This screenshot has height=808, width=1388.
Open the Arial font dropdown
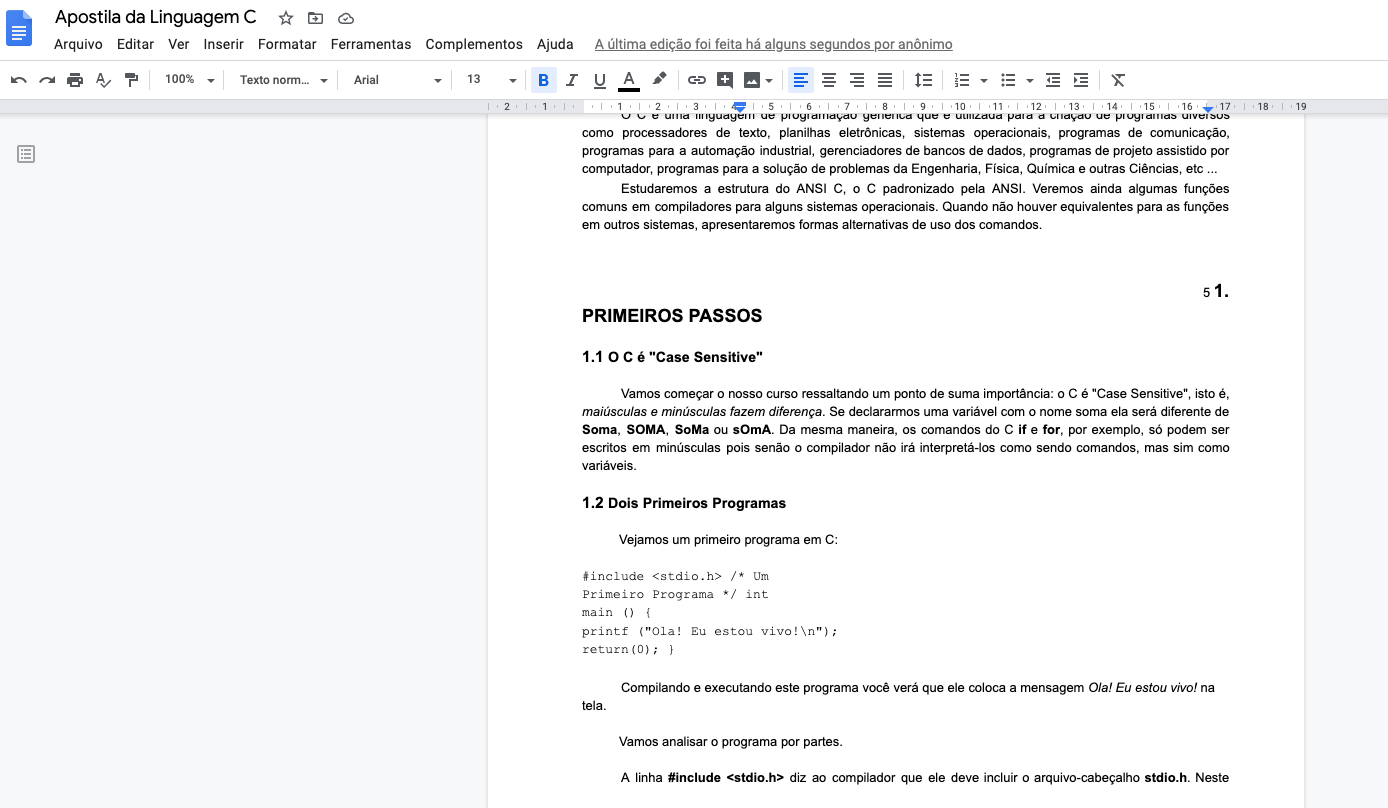coord(397,80)
